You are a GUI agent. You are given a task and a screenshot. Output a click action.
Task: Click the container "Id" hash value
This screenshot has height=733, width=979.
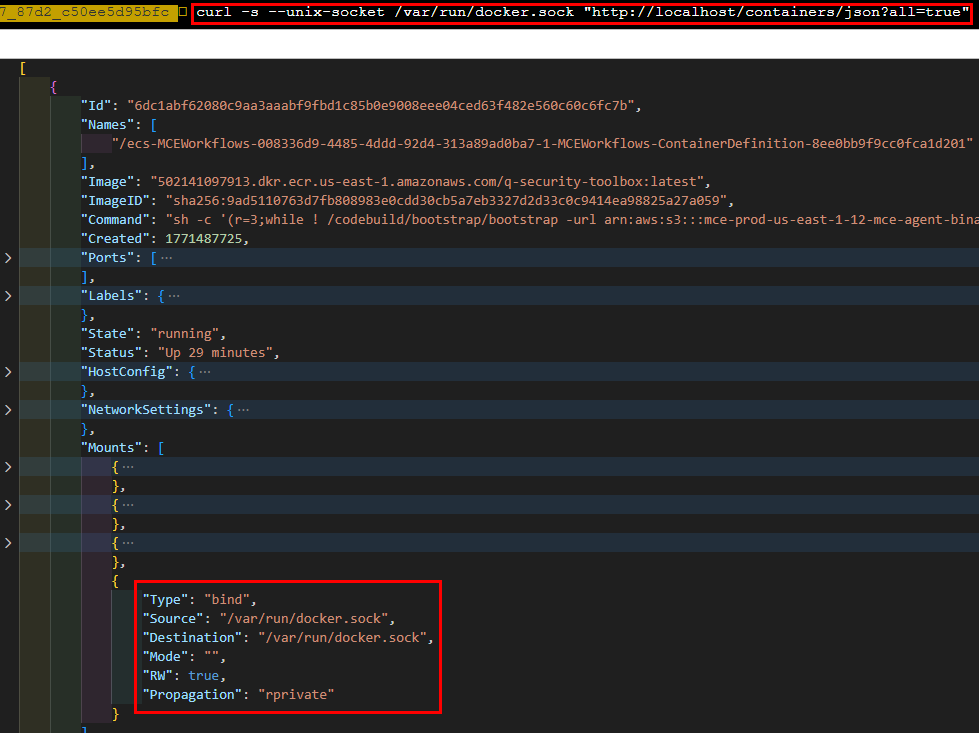pyautogui.click(x=382, y=106)
